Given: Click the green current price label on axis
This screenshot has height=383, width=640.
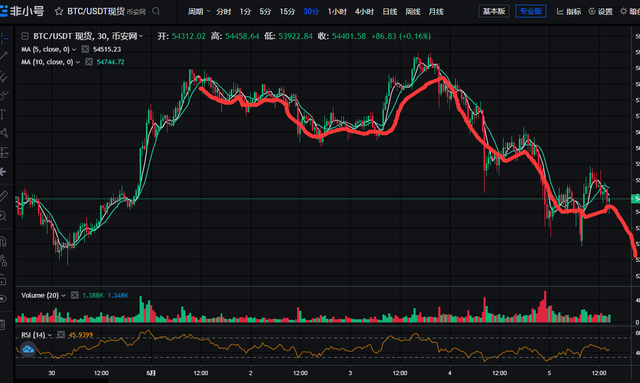Looking at the screenshot, I should coord(636,199).
